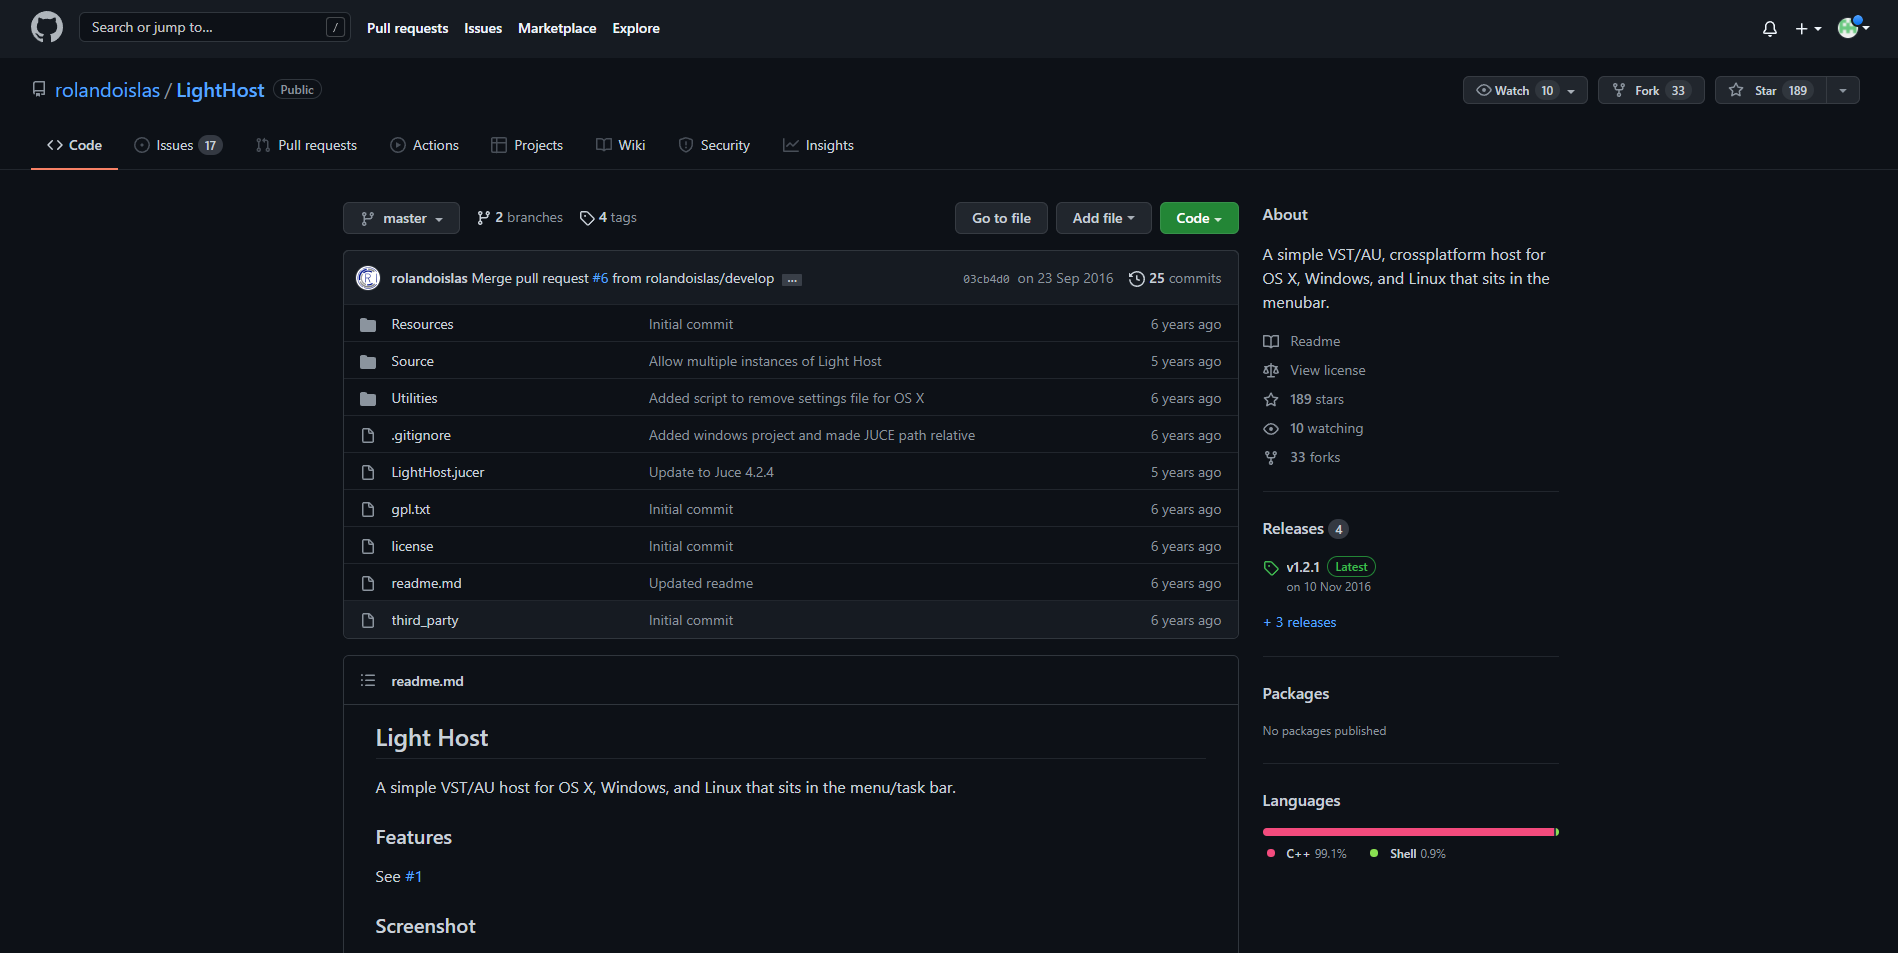This screenshot has width=1898, height=953.
Task: Open the Security tab
Action: 714,145
